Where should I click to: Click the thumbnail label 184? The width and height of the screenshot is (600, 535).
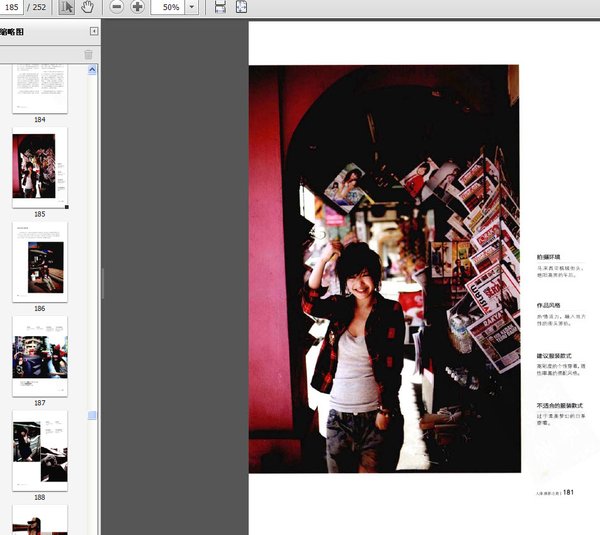[x=40, y=120]
